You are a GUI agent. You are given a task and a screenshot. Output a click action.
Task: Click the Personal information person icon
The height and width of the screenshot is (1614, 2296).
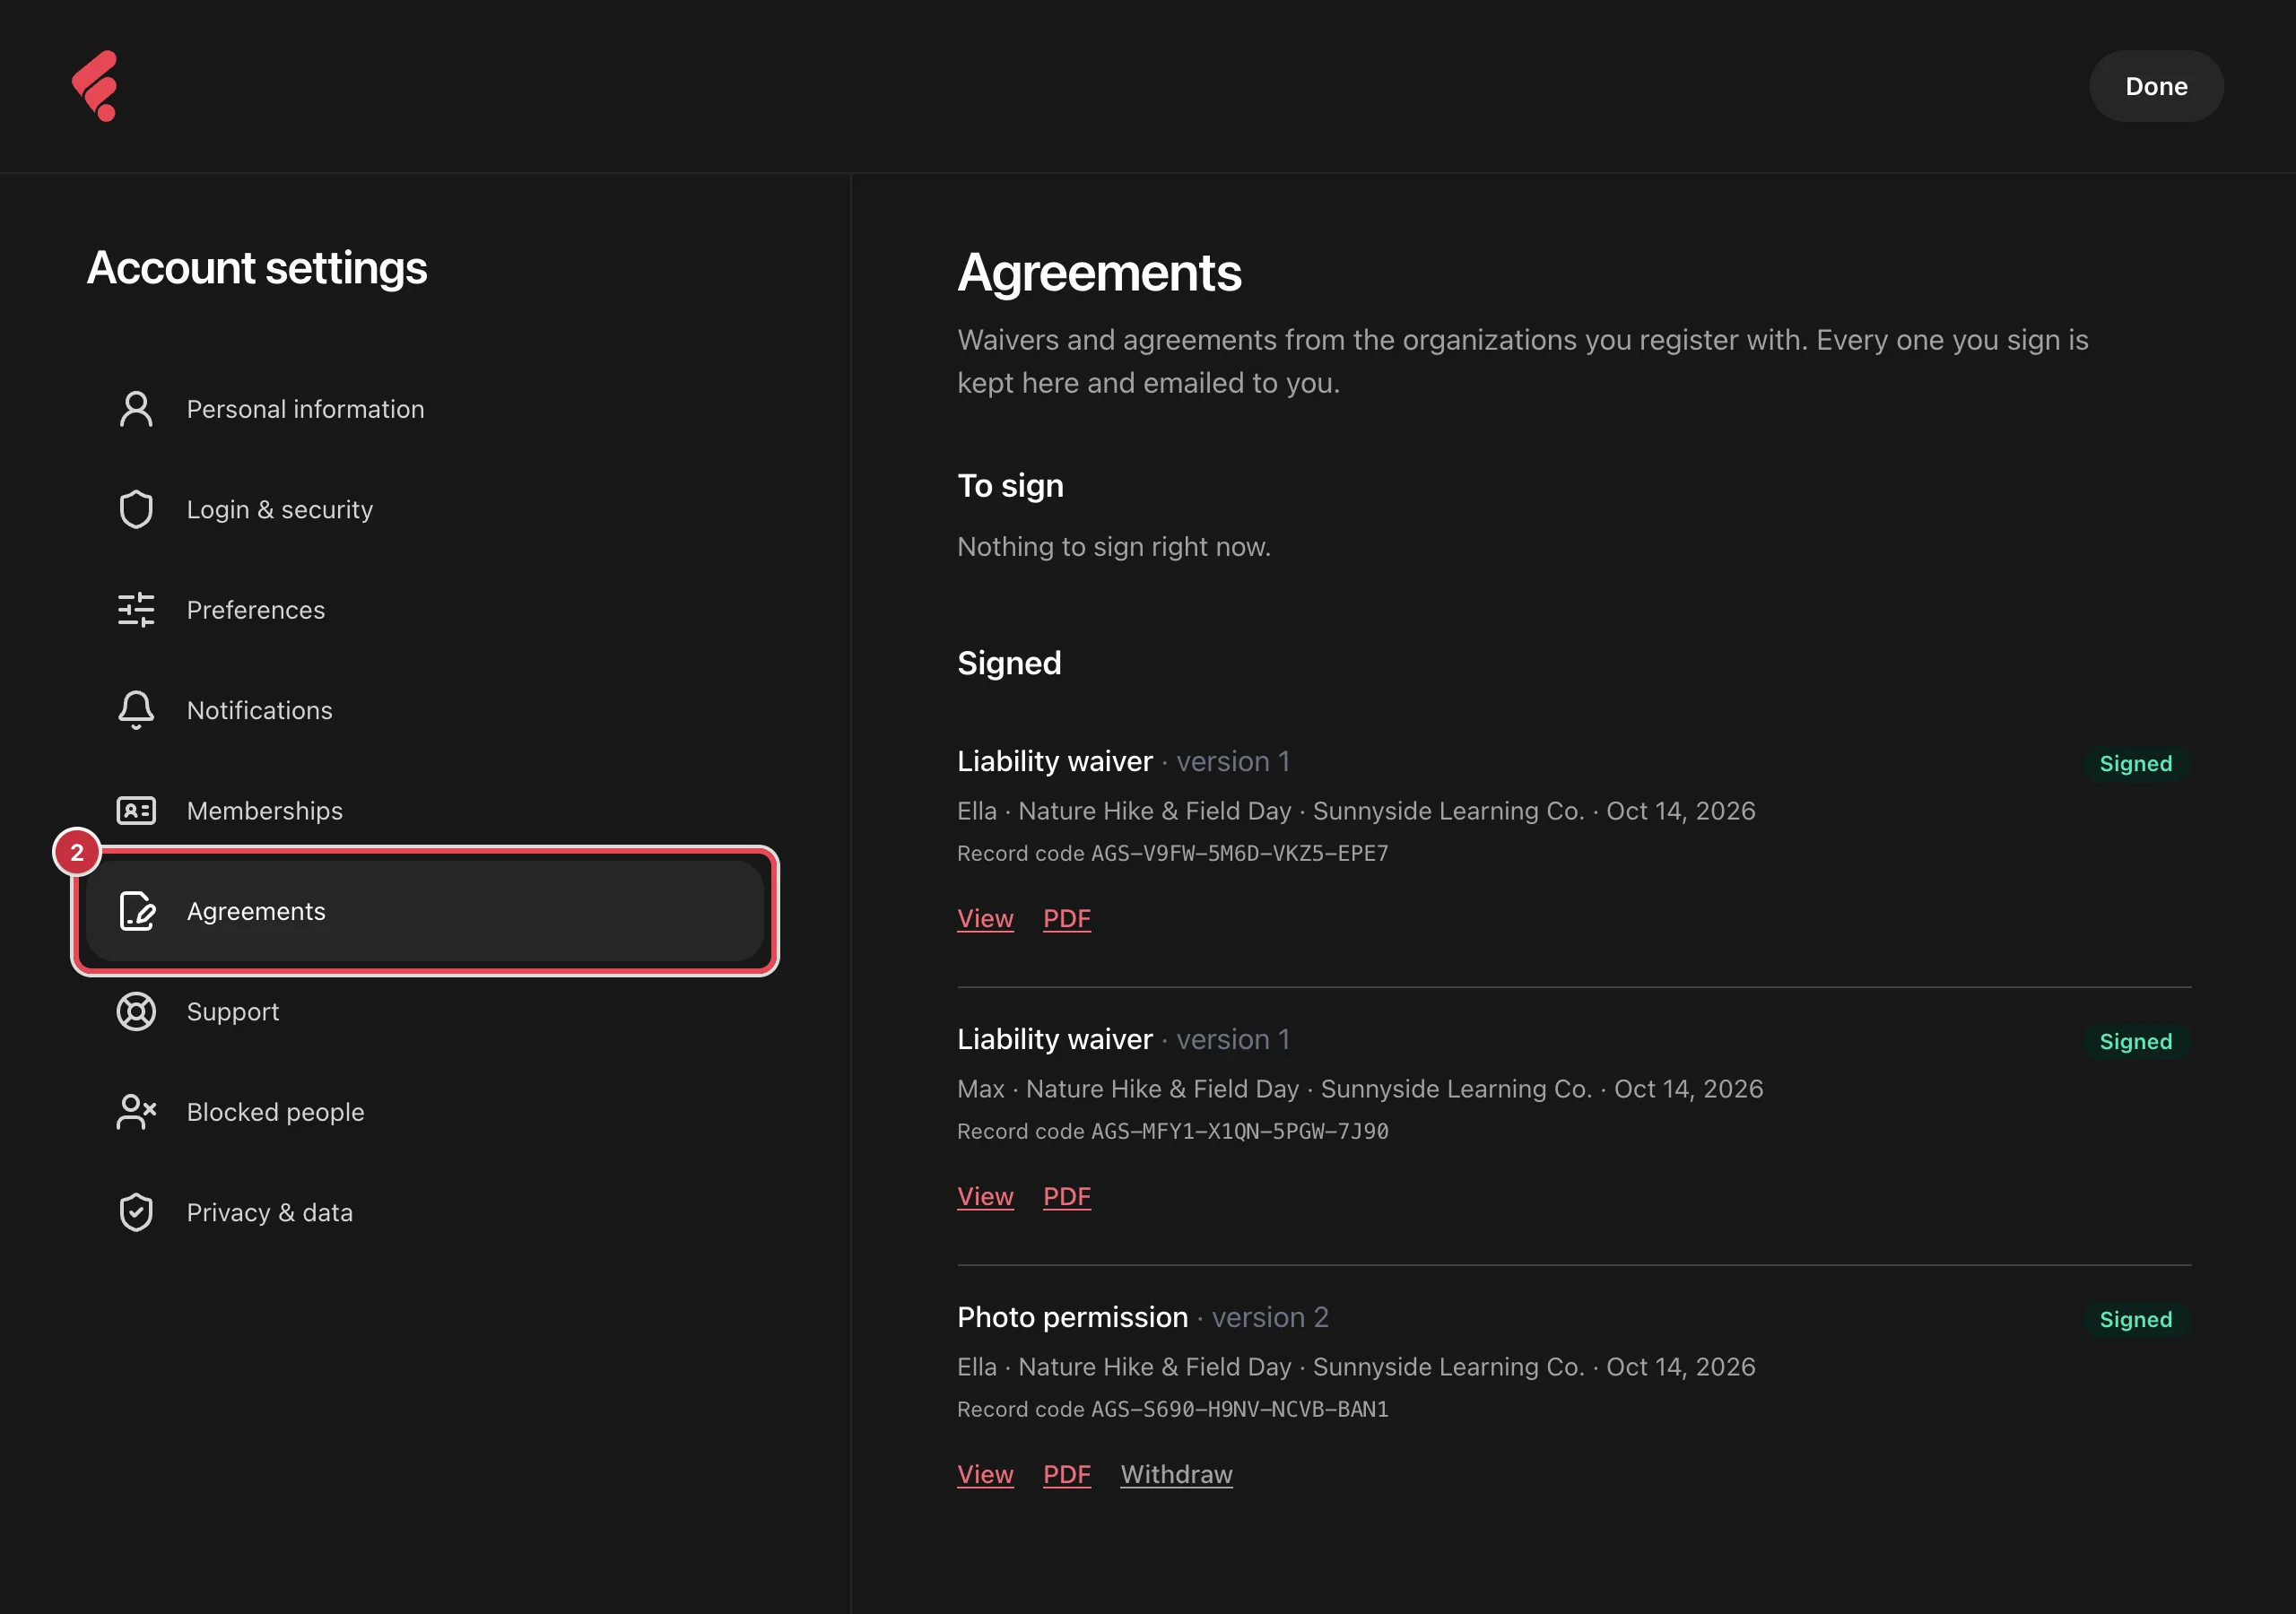(x=136, y=409)
